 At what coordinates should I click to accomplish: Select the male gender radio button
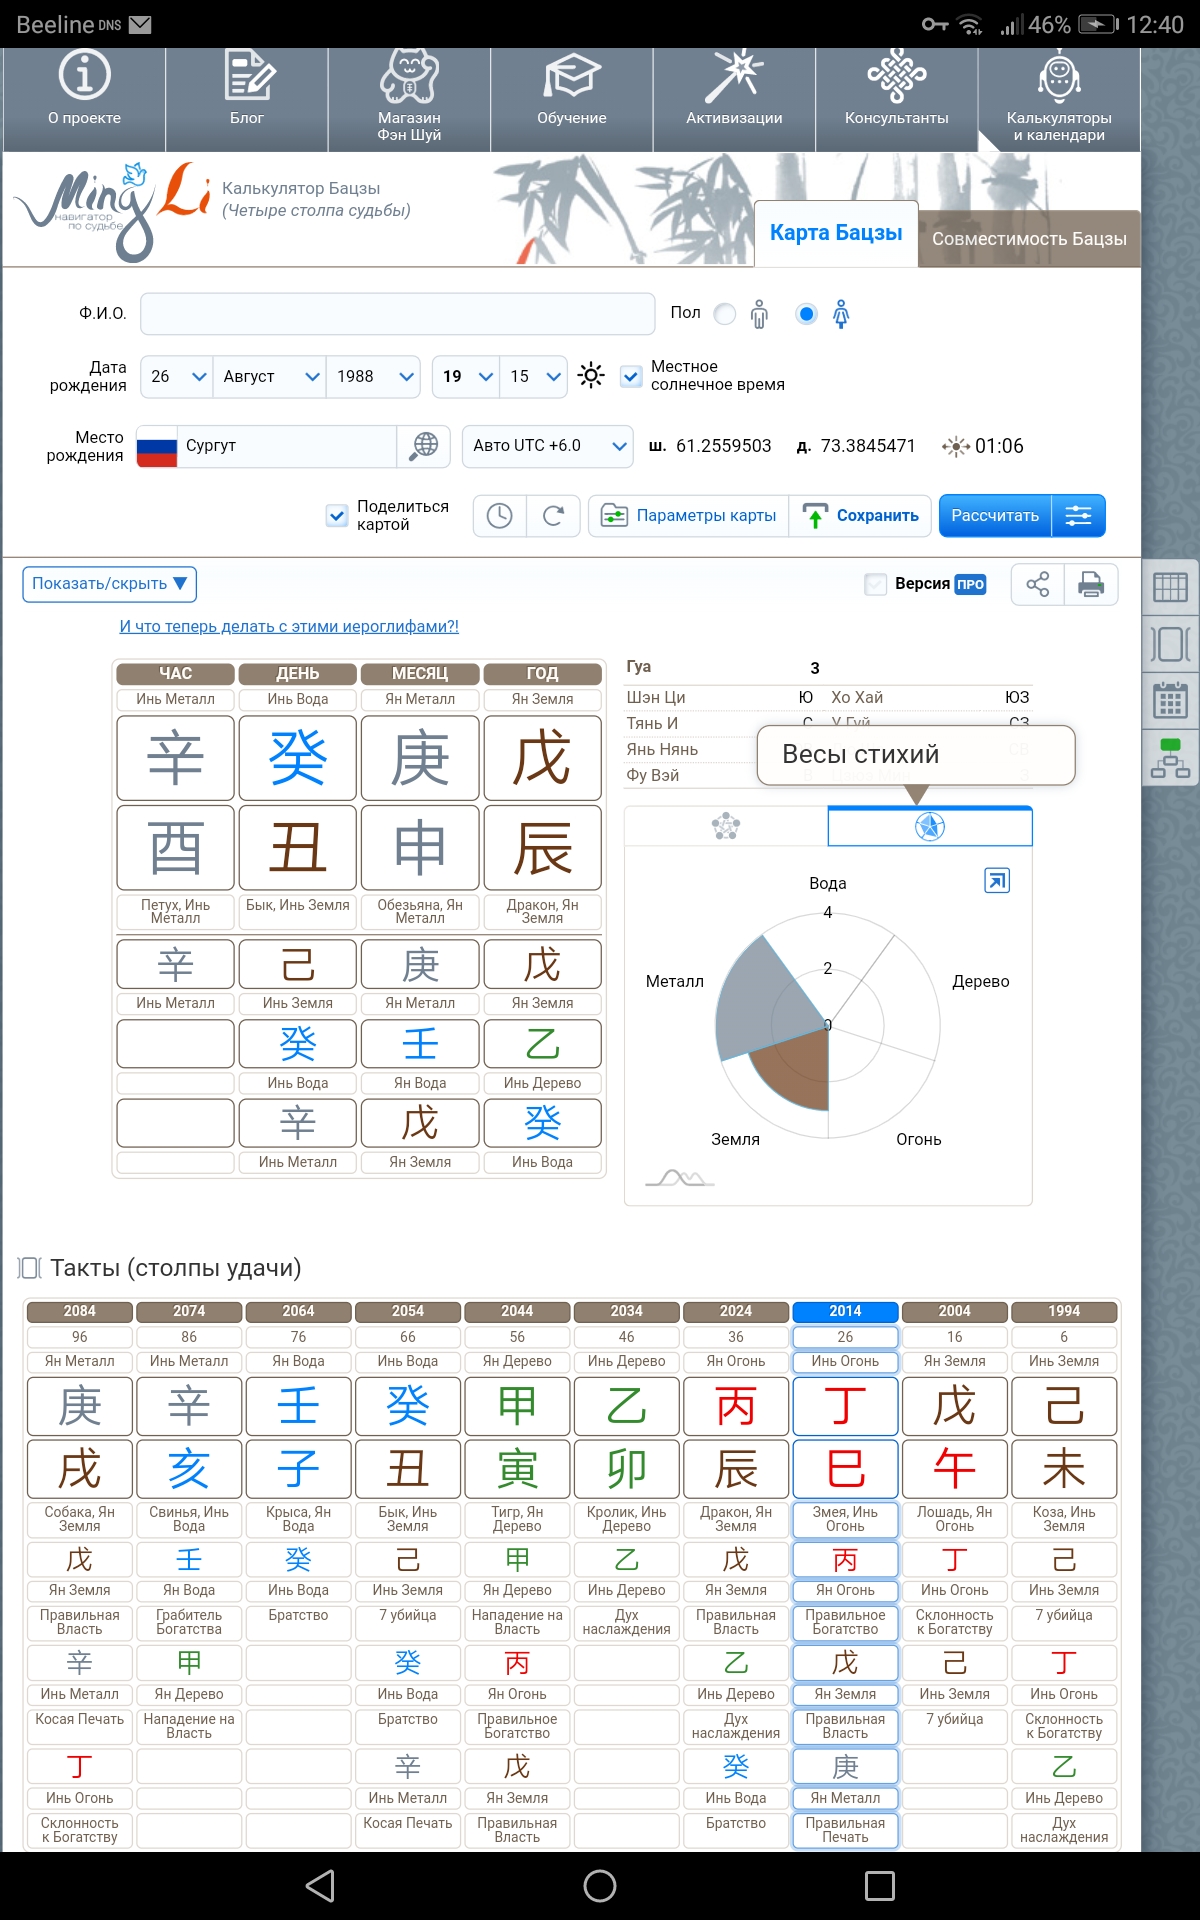pos(726,314)
